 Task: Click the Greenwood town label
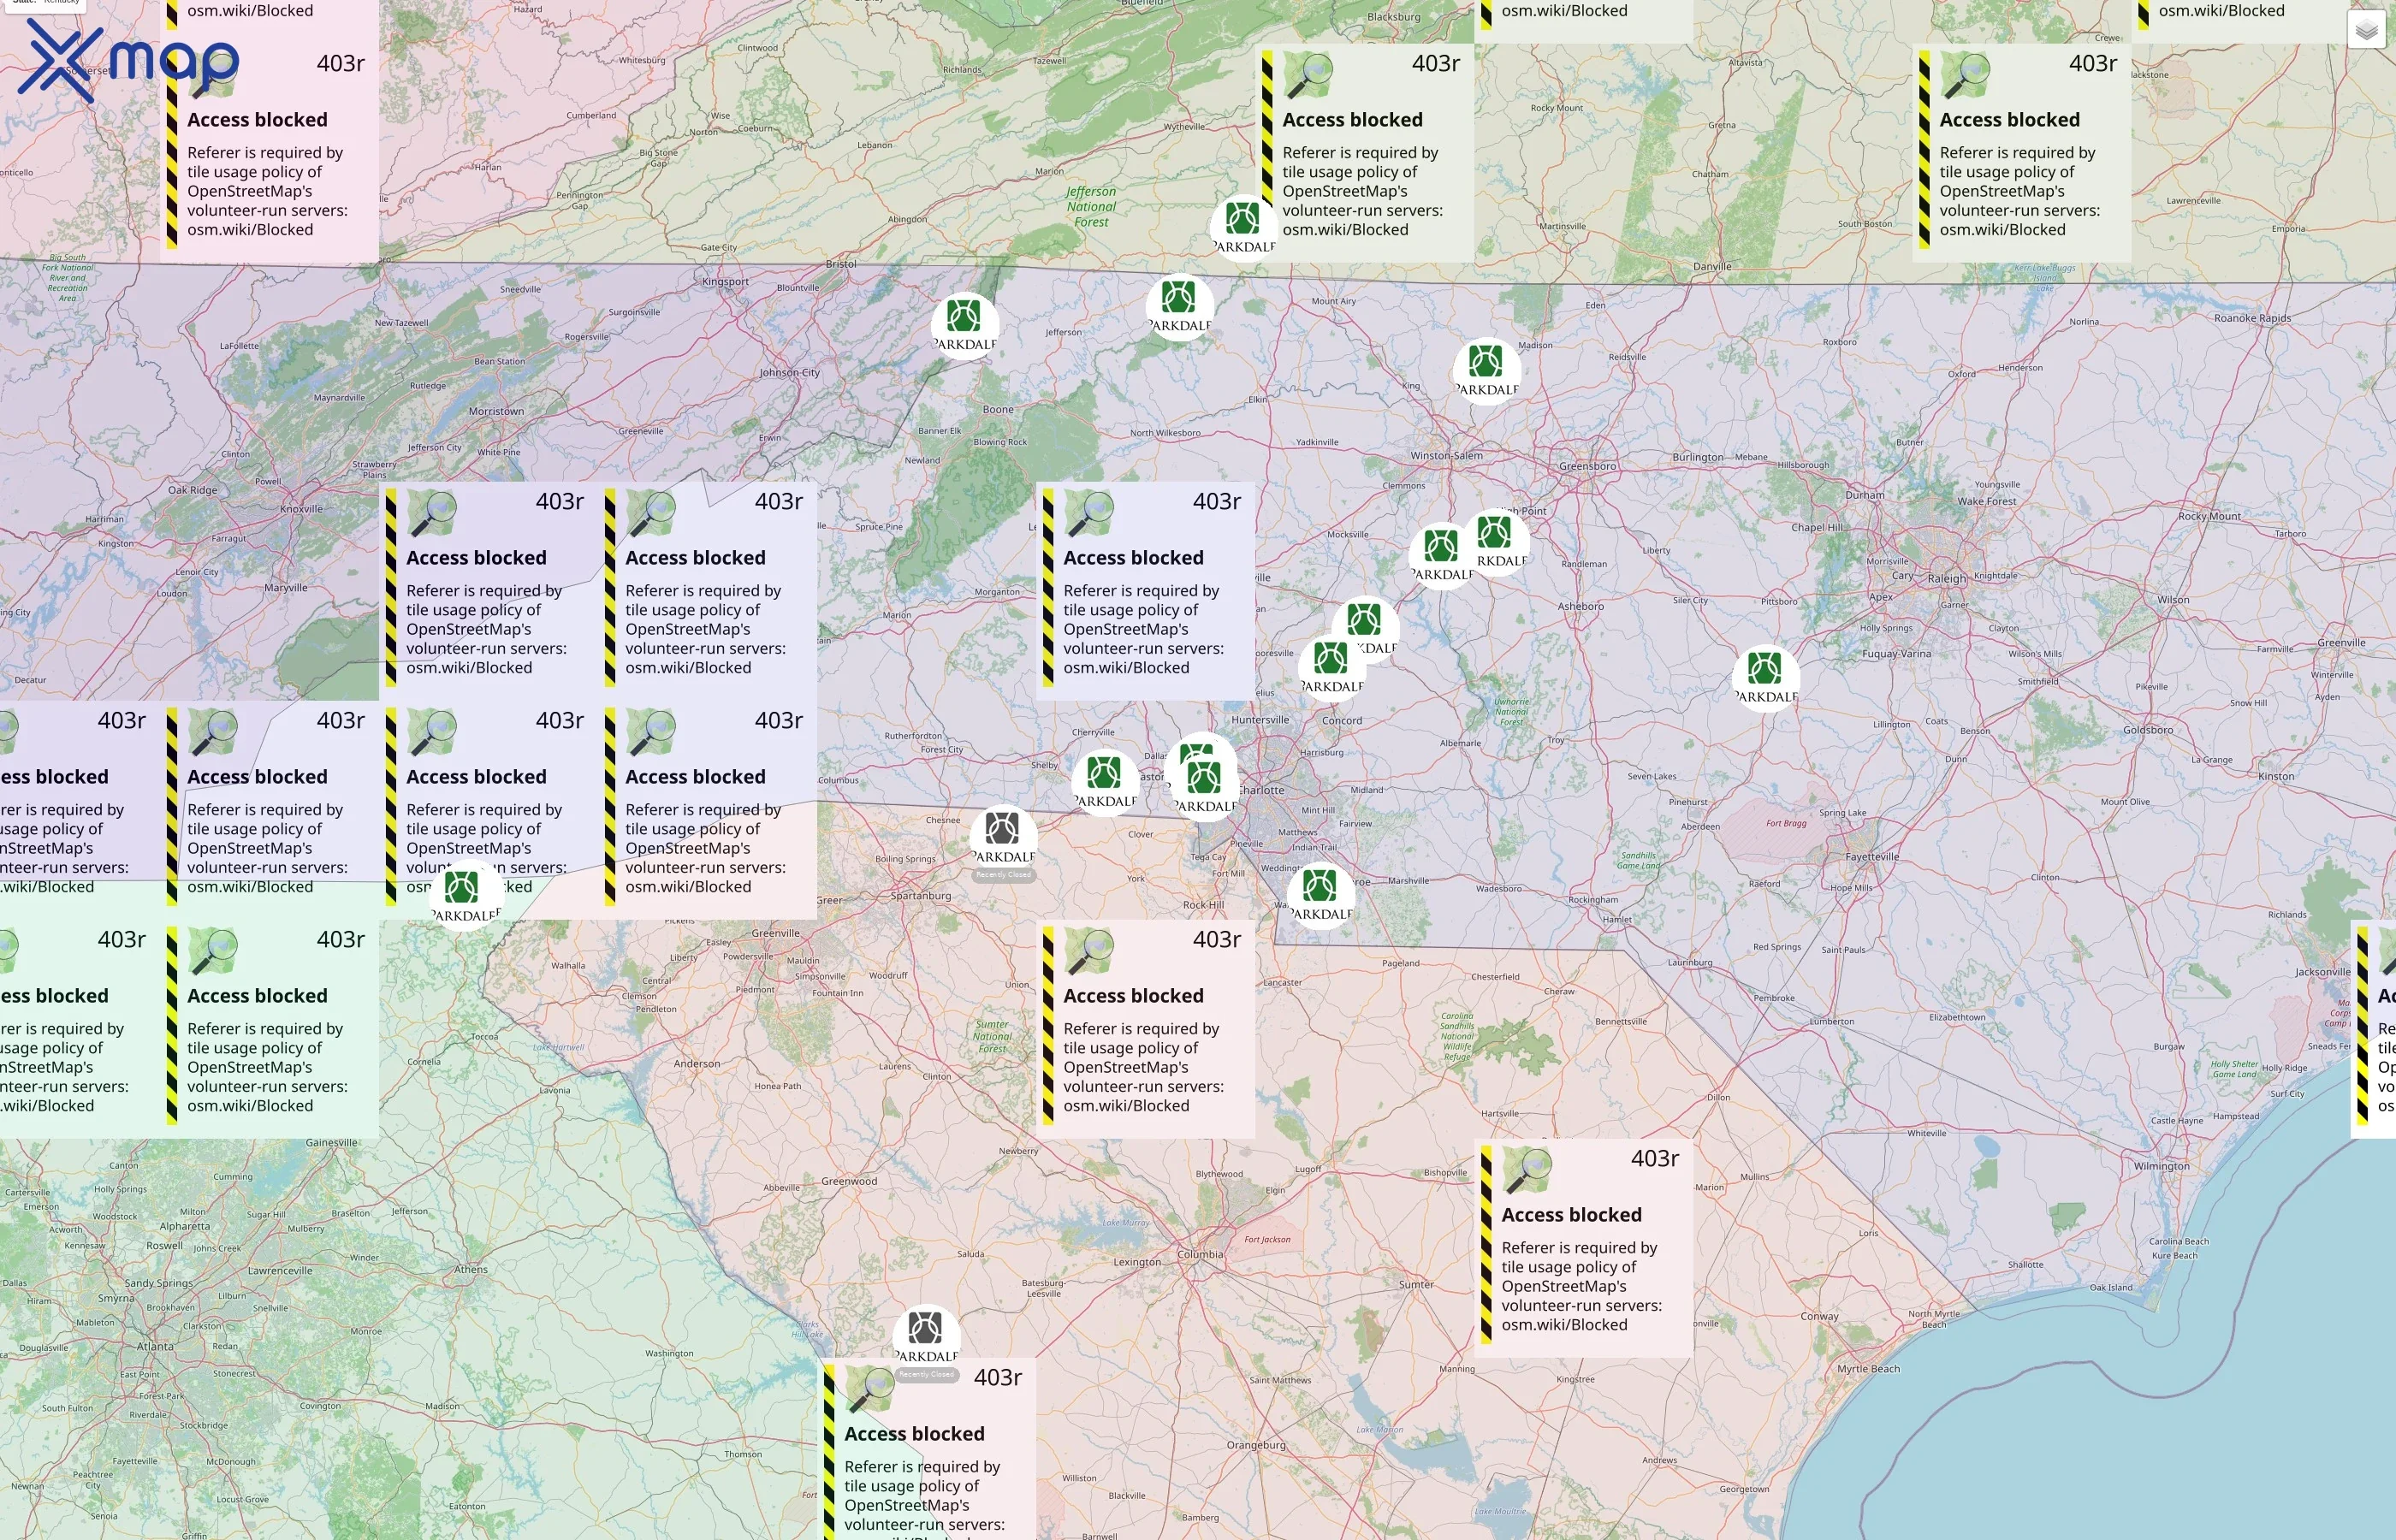(x=849, y=1181)
